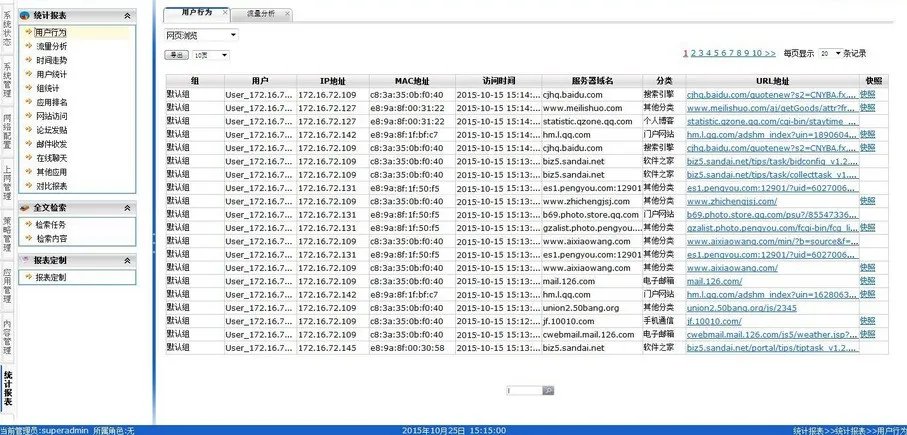Open the 网页浏览 behavior type dropdown

201,35
